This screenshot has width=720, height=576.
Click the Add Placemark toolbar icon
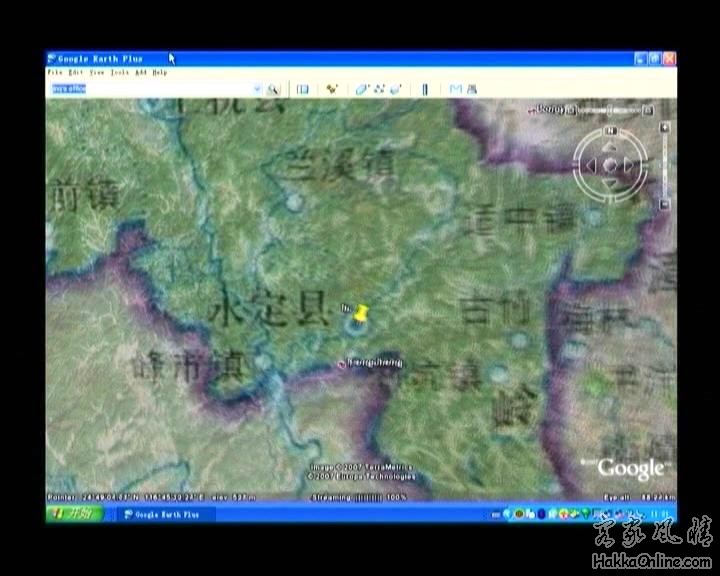point(332,89)
